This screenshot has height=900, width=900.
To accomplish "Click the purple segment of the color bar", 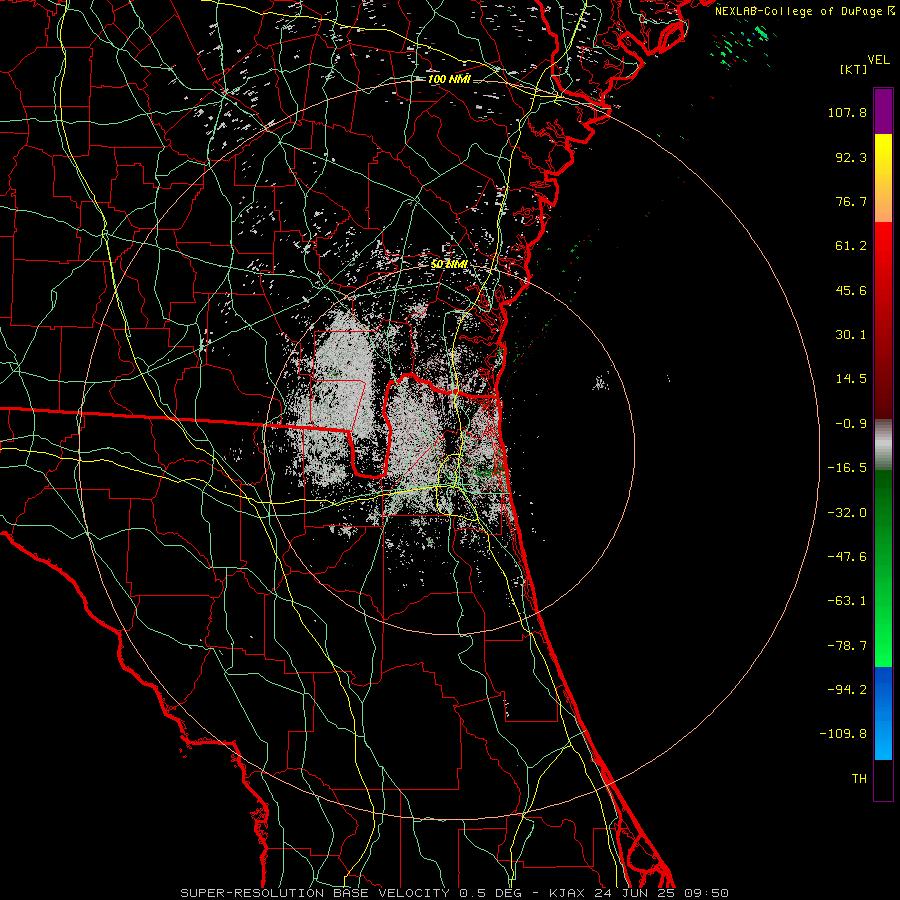I will (x=883, y=111).
